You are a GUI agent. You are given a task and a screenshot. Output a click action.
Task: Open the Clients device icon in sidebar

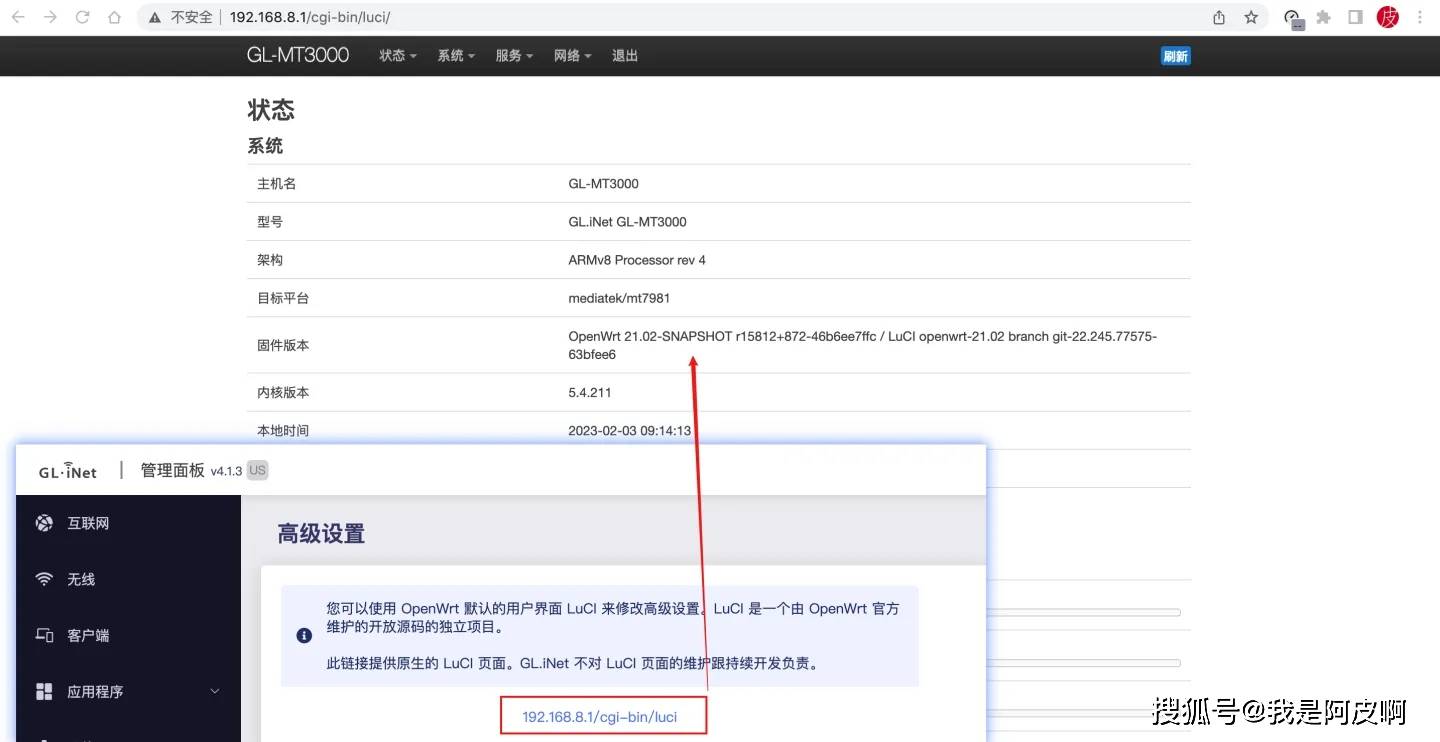point(44,635)
